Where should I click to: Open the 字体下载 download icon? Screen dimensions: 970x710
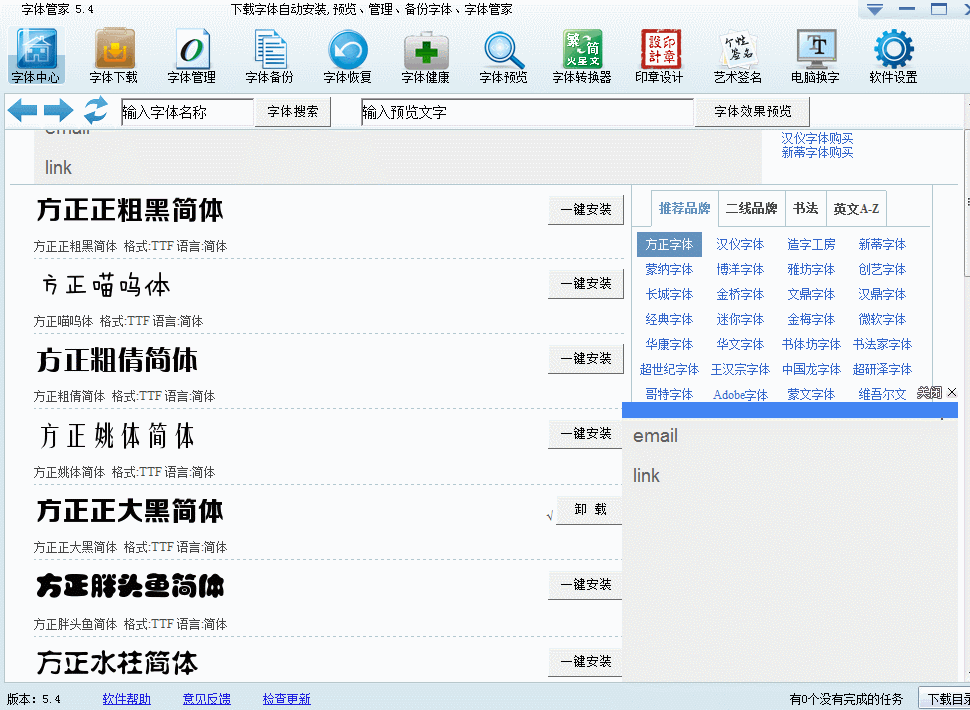pyautogui.click(x=114, y=55)
